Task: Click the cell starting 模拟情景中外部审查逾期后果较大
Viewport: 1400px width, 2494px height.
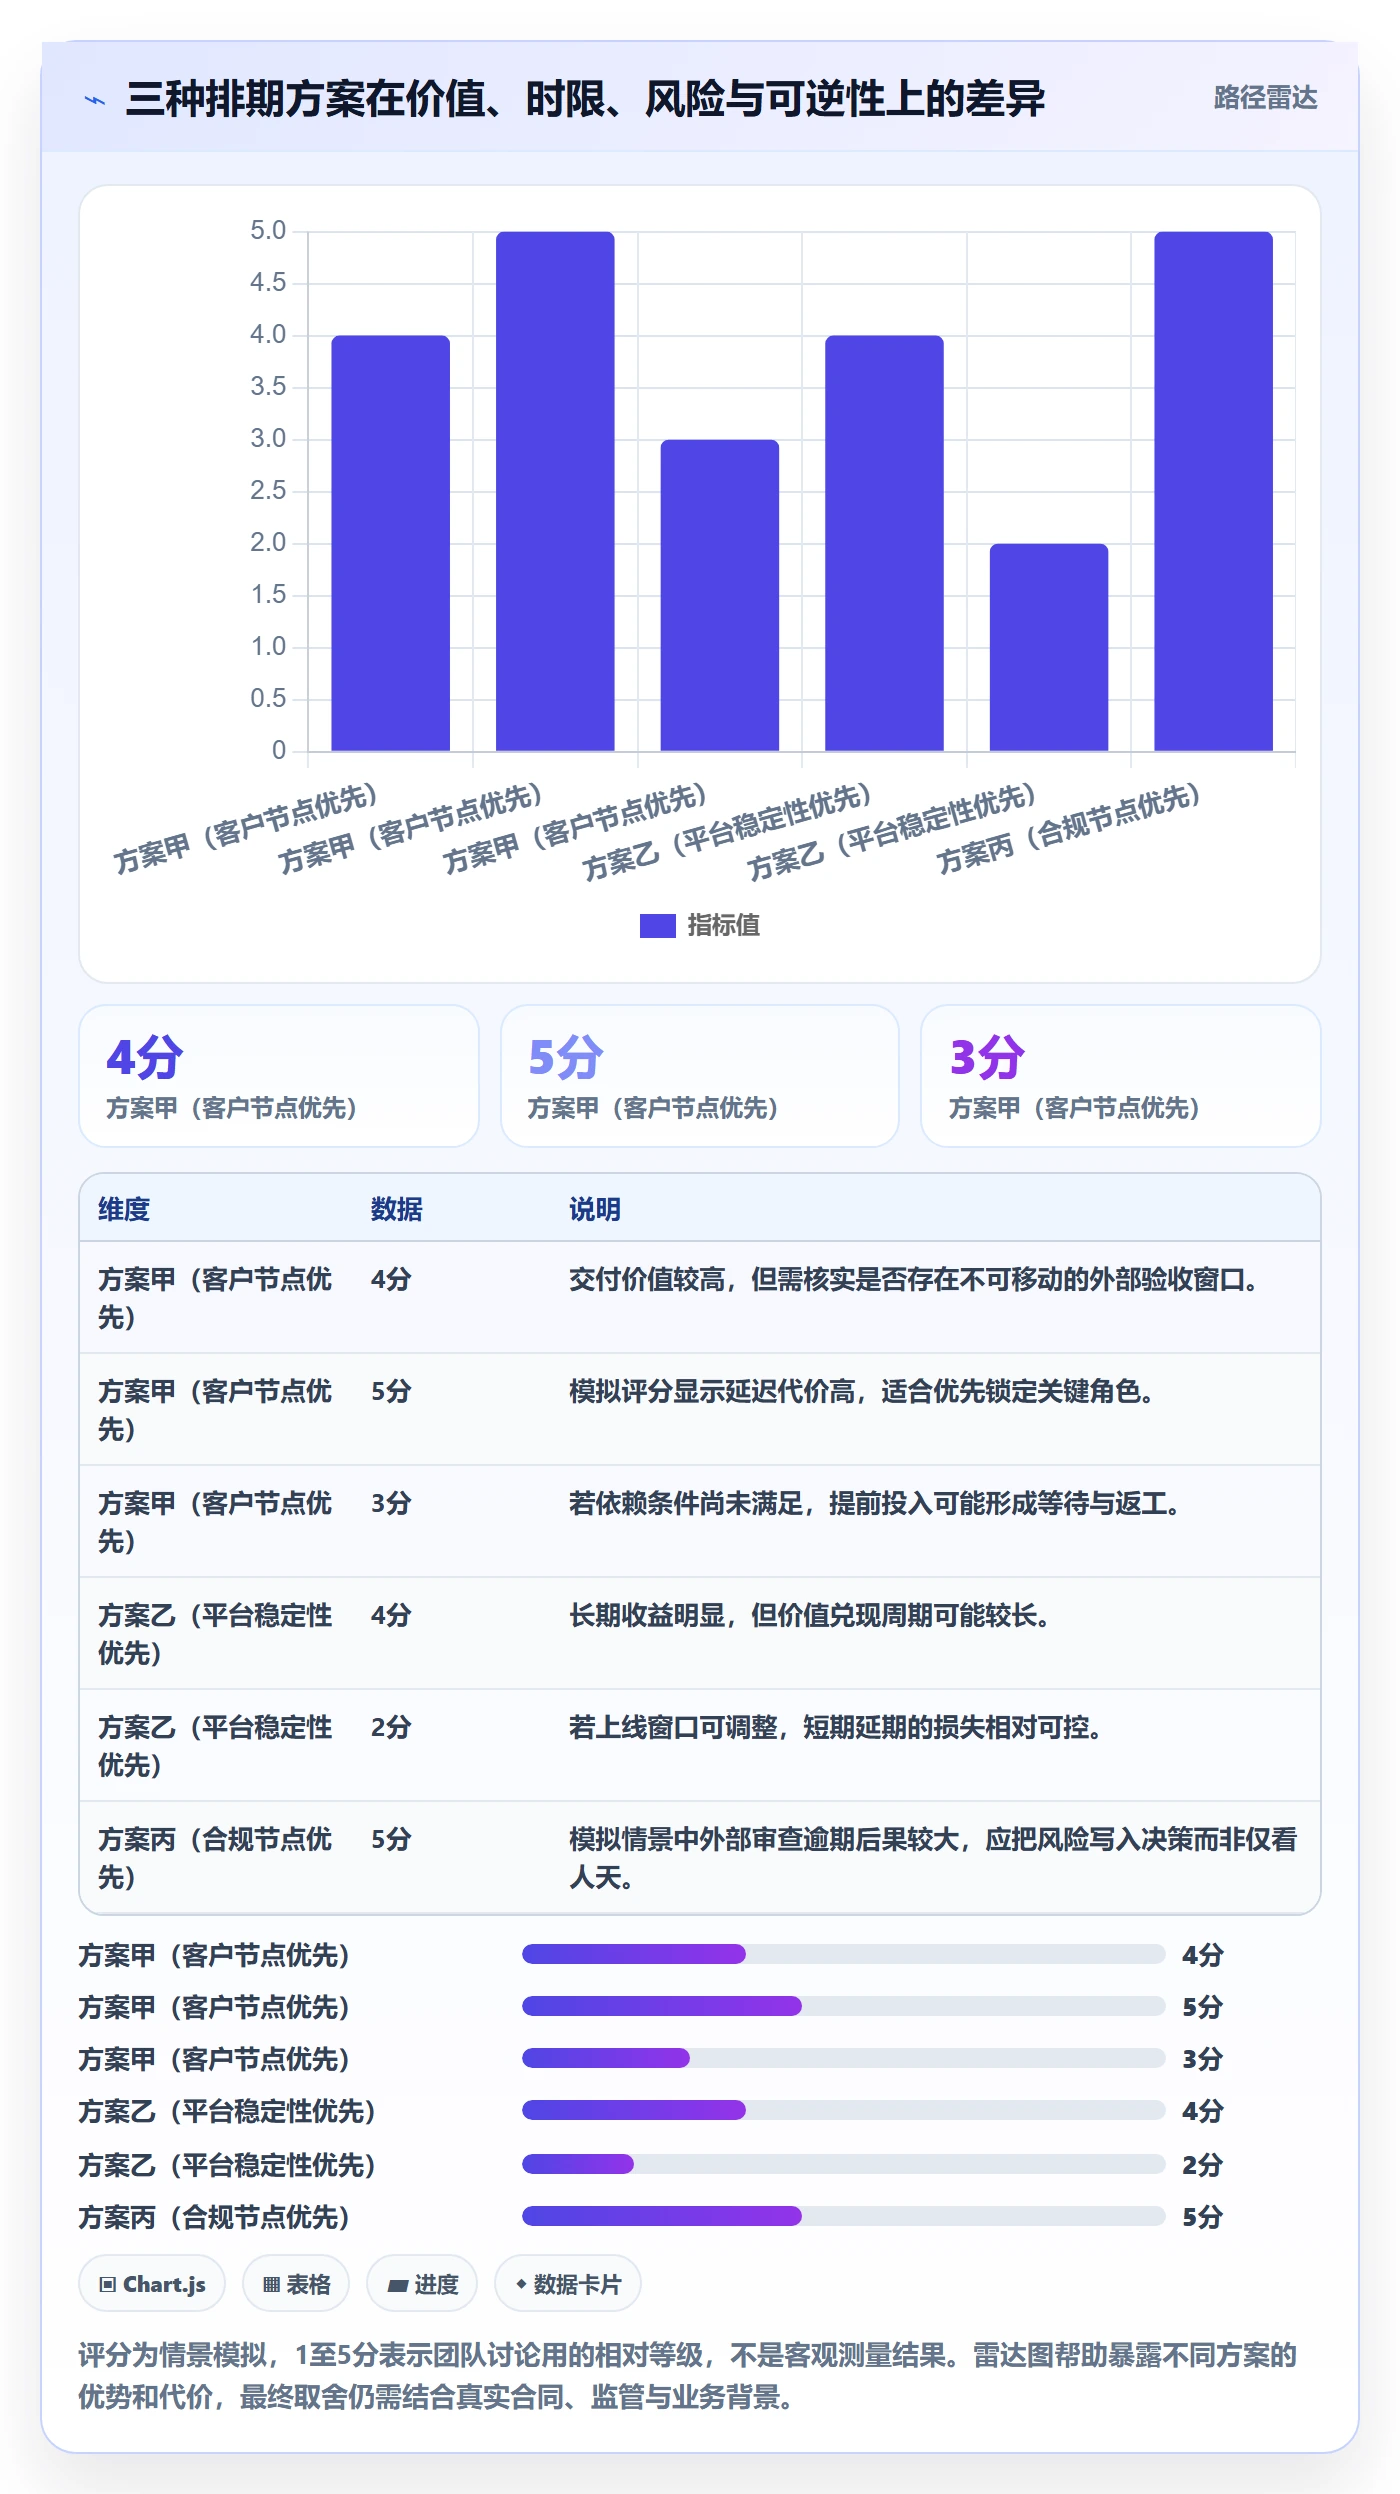Action: (934, 1858)
